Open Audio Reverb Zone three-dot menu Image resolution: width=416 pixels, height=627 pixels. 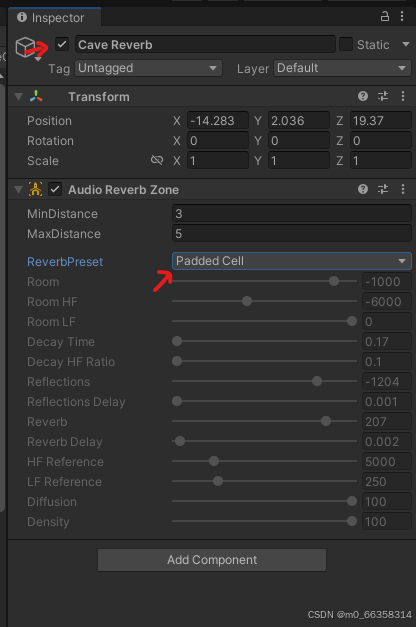tap(403, 189)
